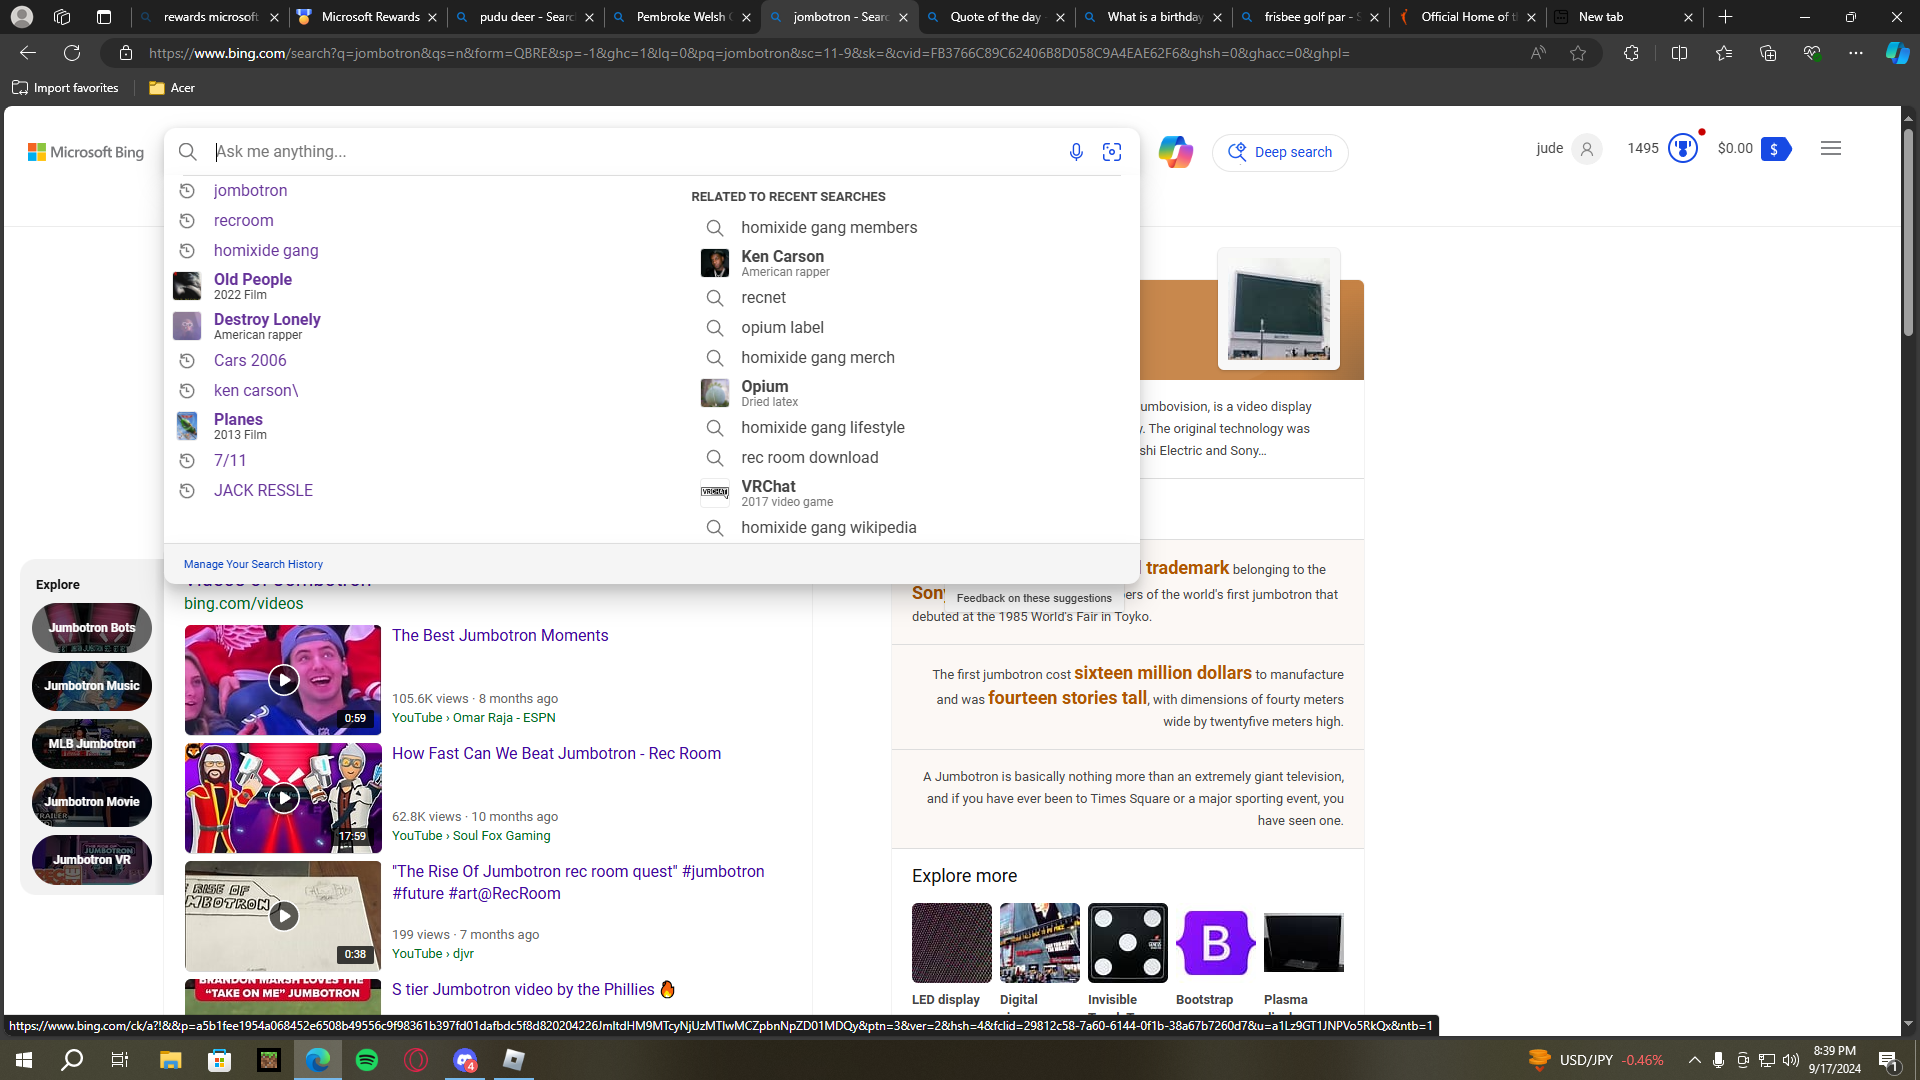Click Edge split screen icon
Viewport: 1920px width, 1080px height.
click(1679, 53)
